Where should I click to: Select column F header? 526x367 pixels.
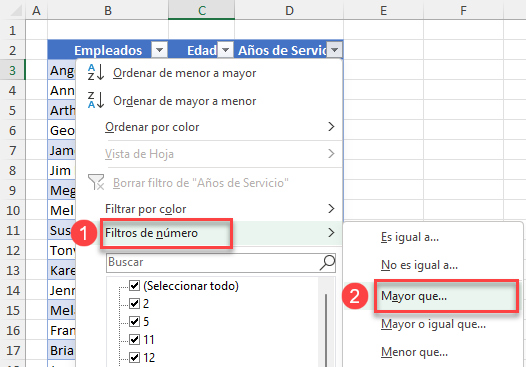click(x=463, y=10)
